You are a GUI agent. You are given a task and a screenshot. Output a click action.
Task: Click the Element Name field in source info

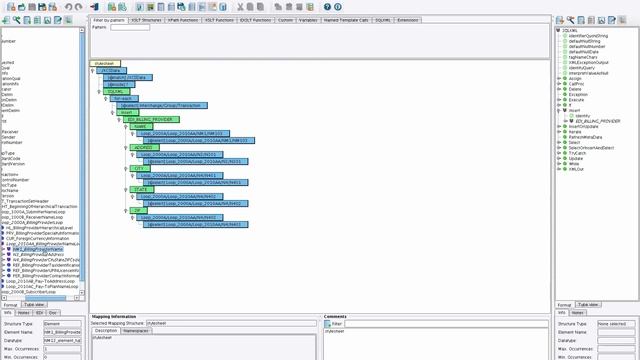62,332
